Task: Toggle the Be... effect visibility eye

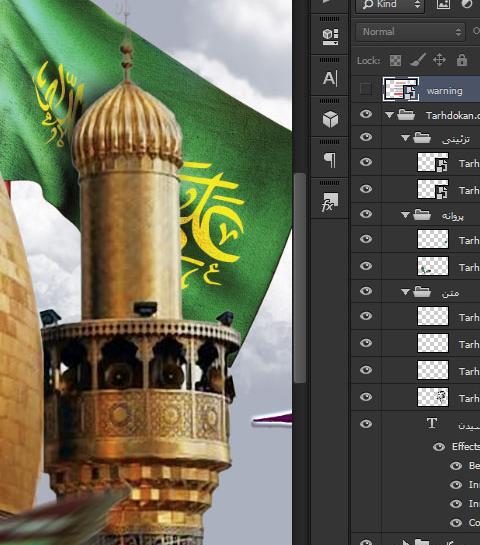Action: point(456,466)
